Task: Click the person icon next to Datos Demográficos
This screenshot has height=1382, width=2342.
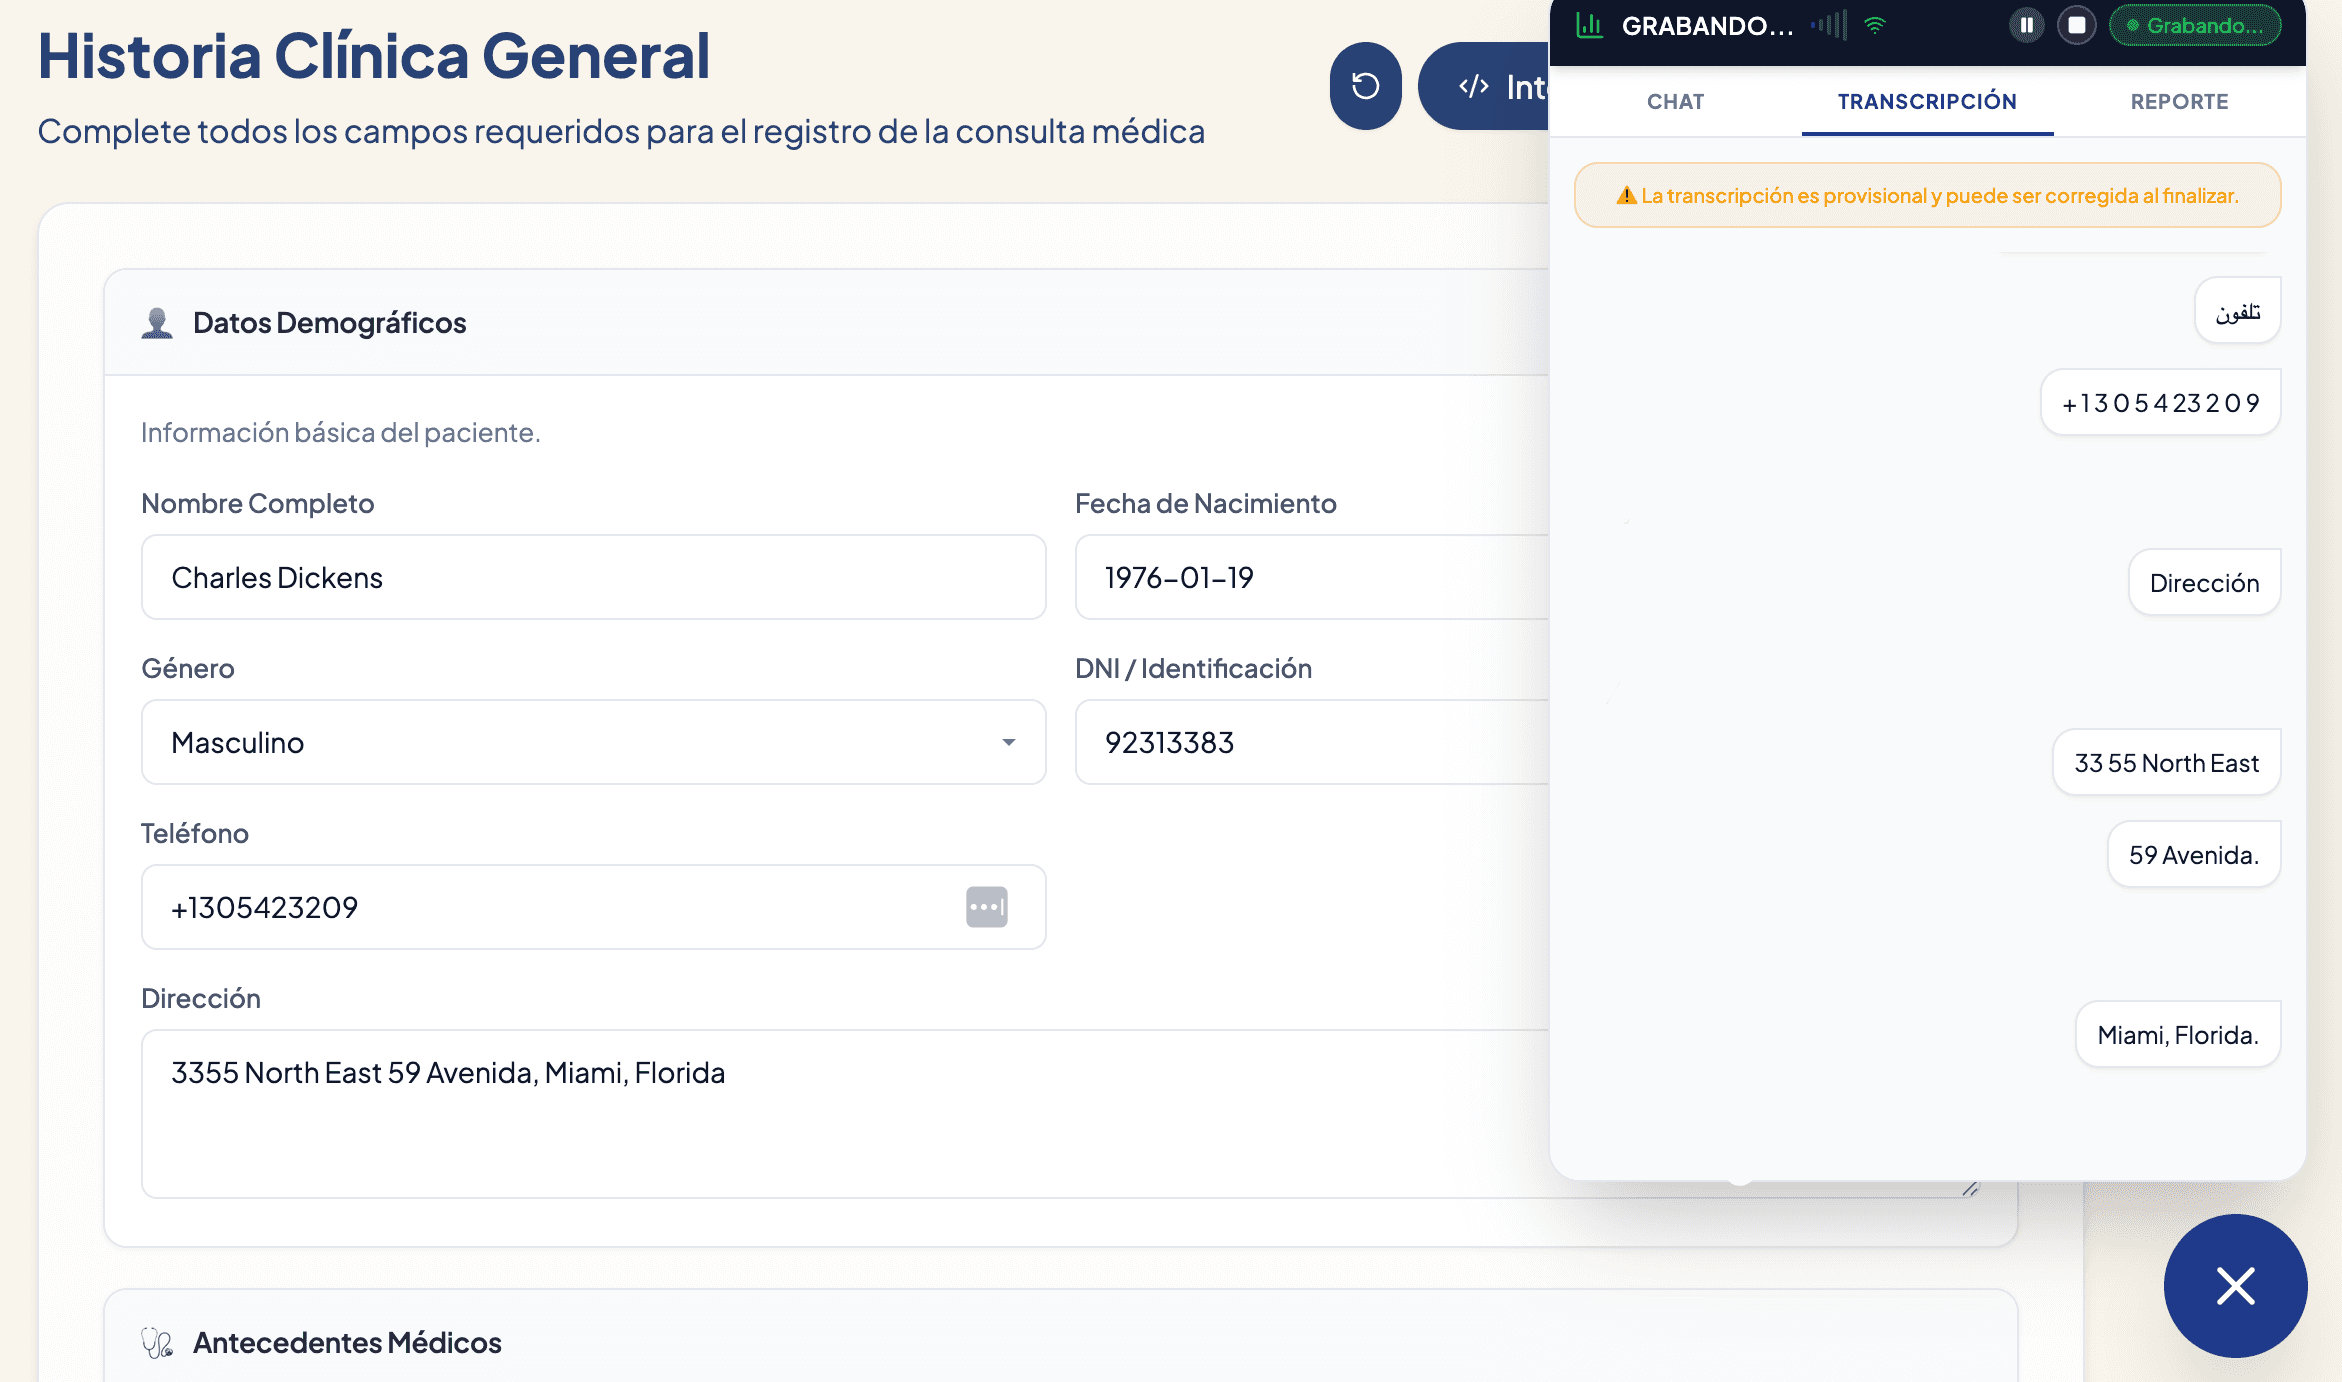Action: (x=157, y=321)
